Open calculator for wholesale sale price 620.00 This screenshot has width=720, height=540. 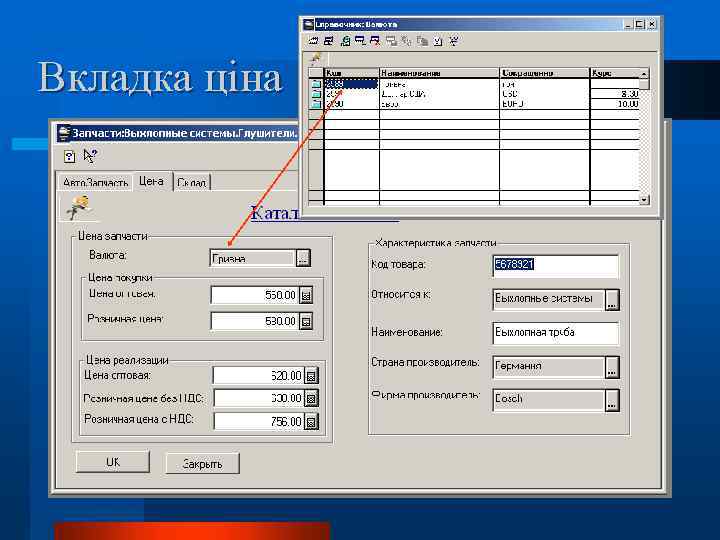pos(311,376)
